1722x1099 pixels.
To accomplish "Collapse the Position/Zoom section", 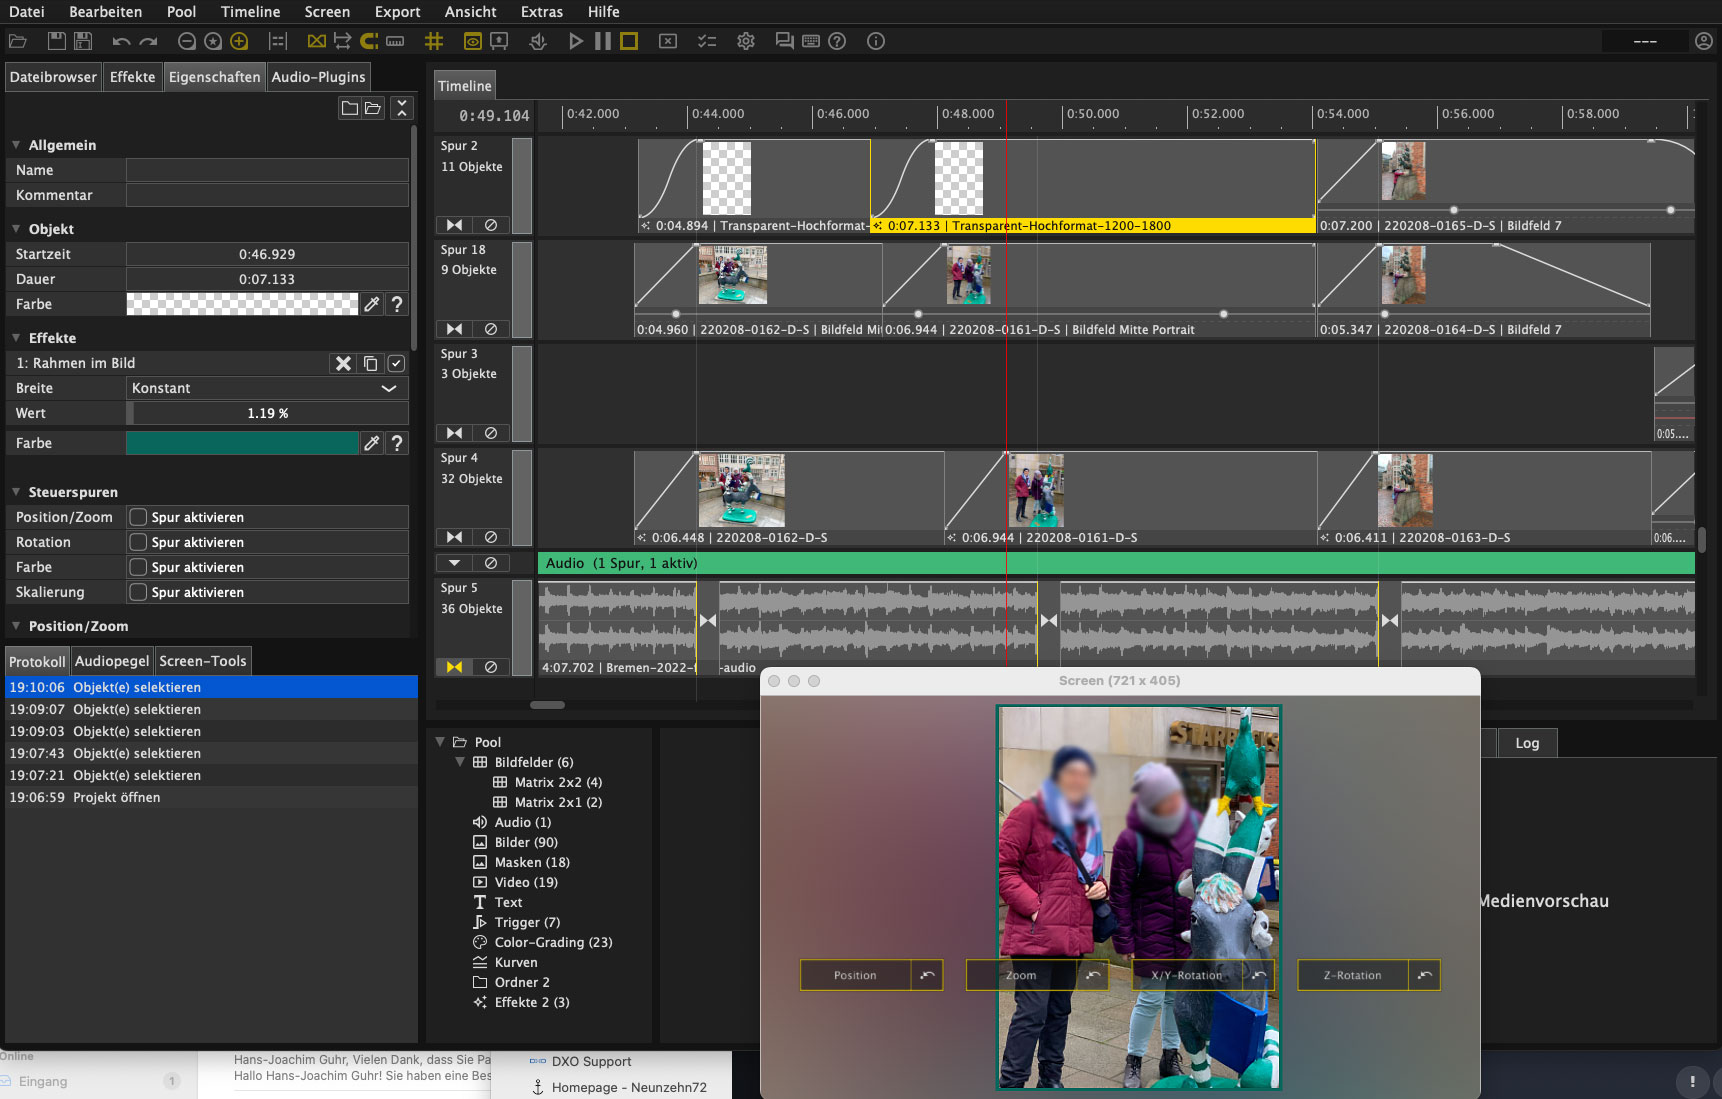I will [x=16, y=626].
